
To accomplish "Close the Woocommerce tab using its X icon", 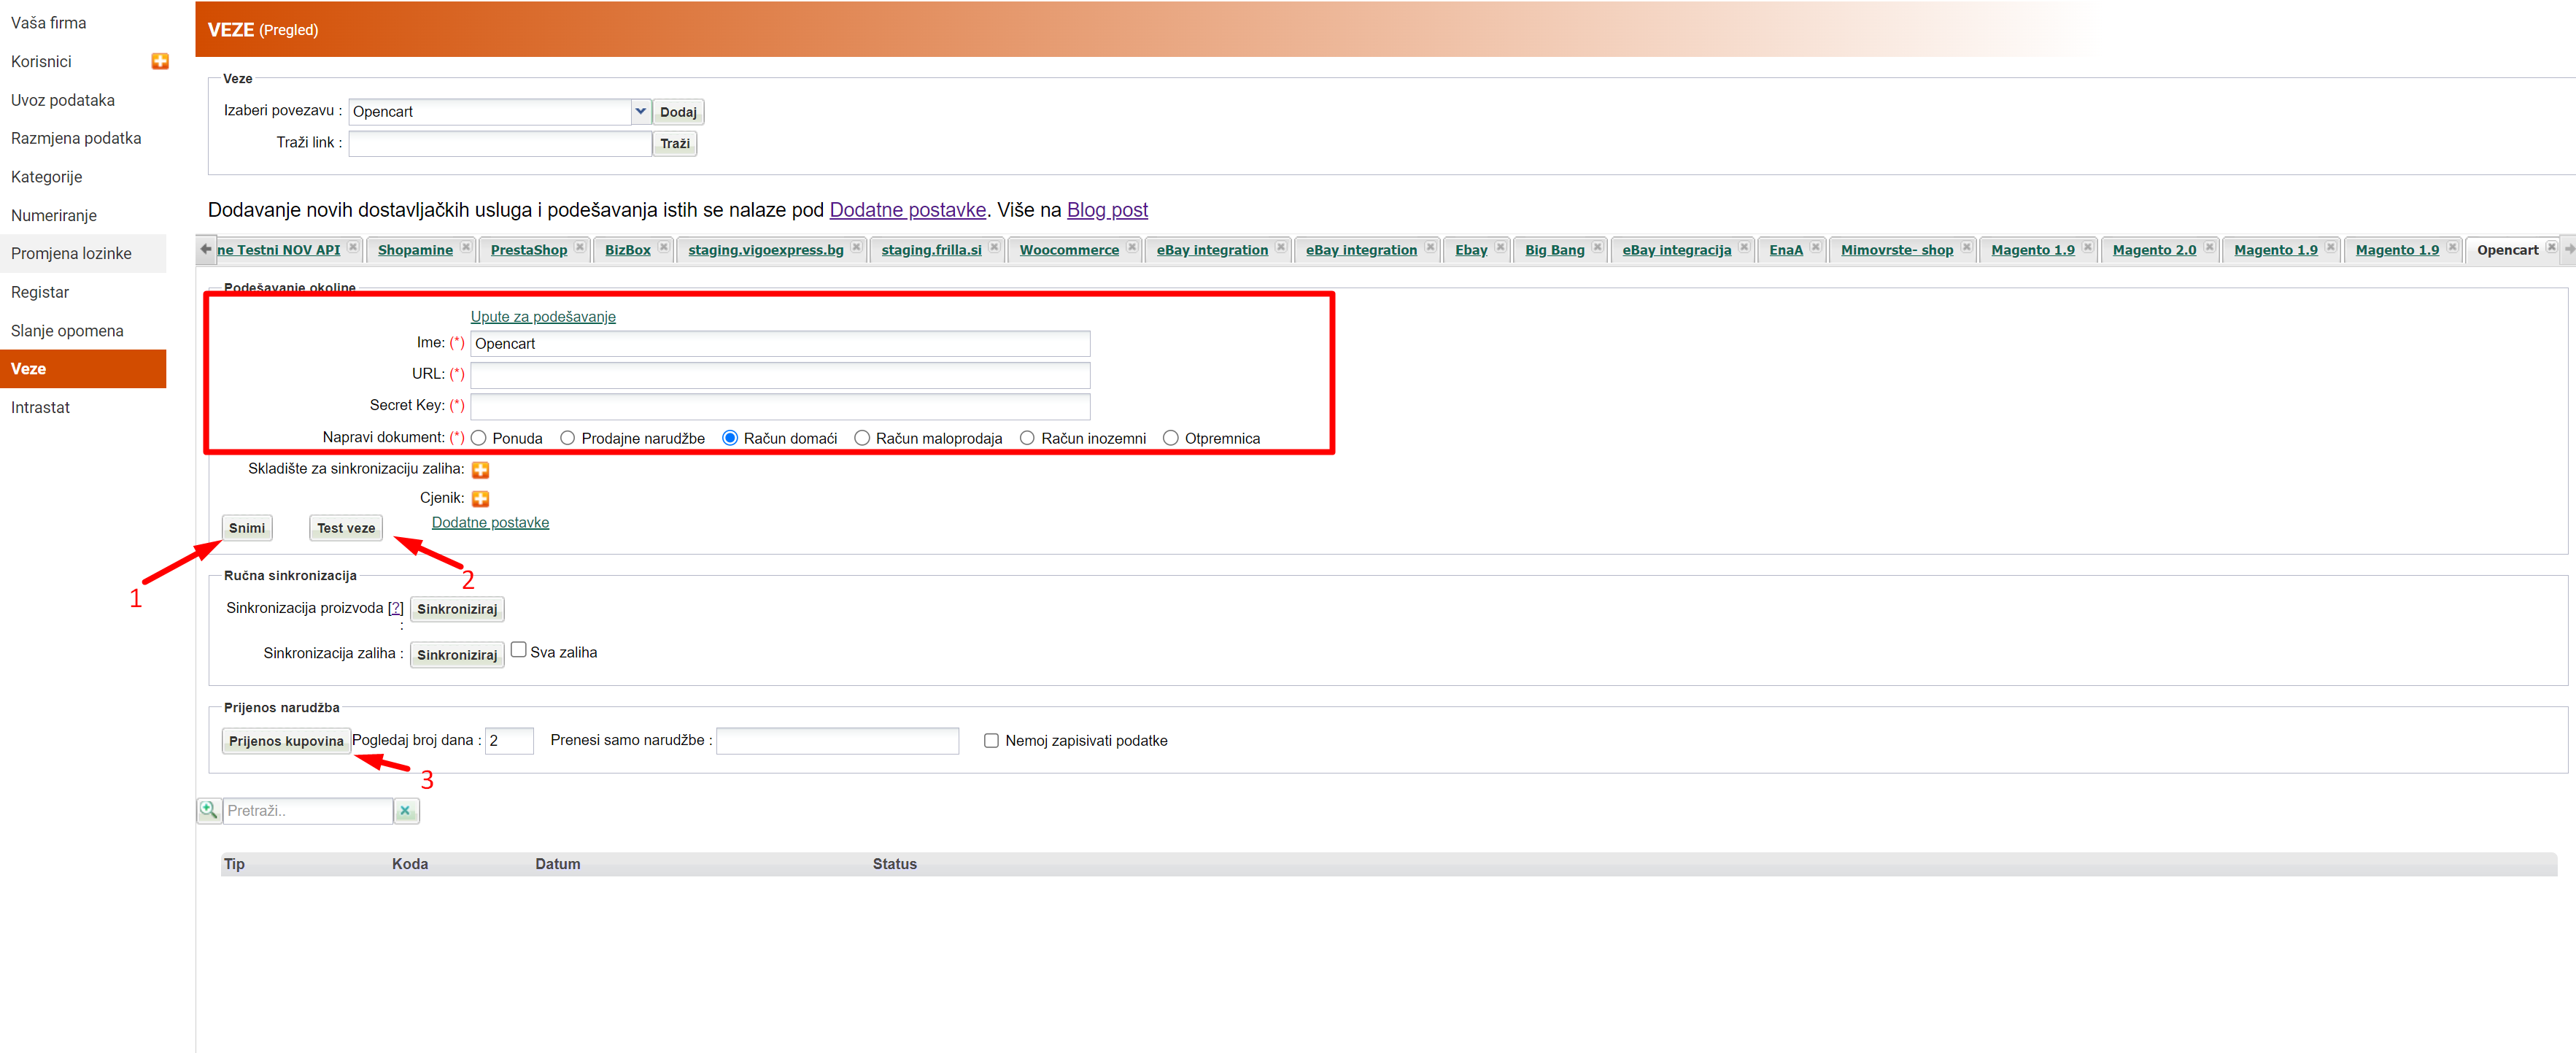I will click(1132, 247).
